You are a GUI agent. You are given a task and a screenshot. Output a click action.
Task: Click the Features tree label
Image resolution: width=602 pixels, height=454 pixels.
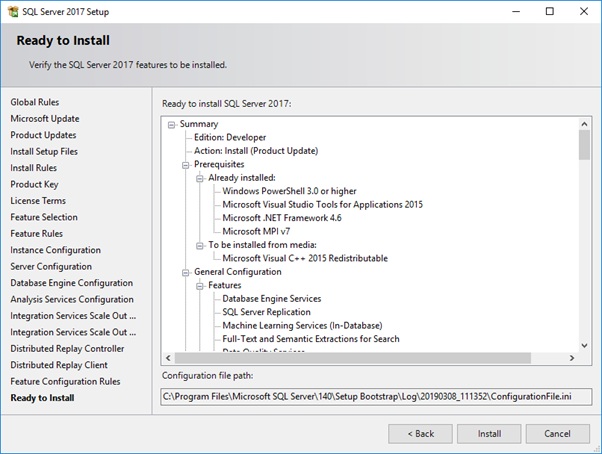(225, 285)
